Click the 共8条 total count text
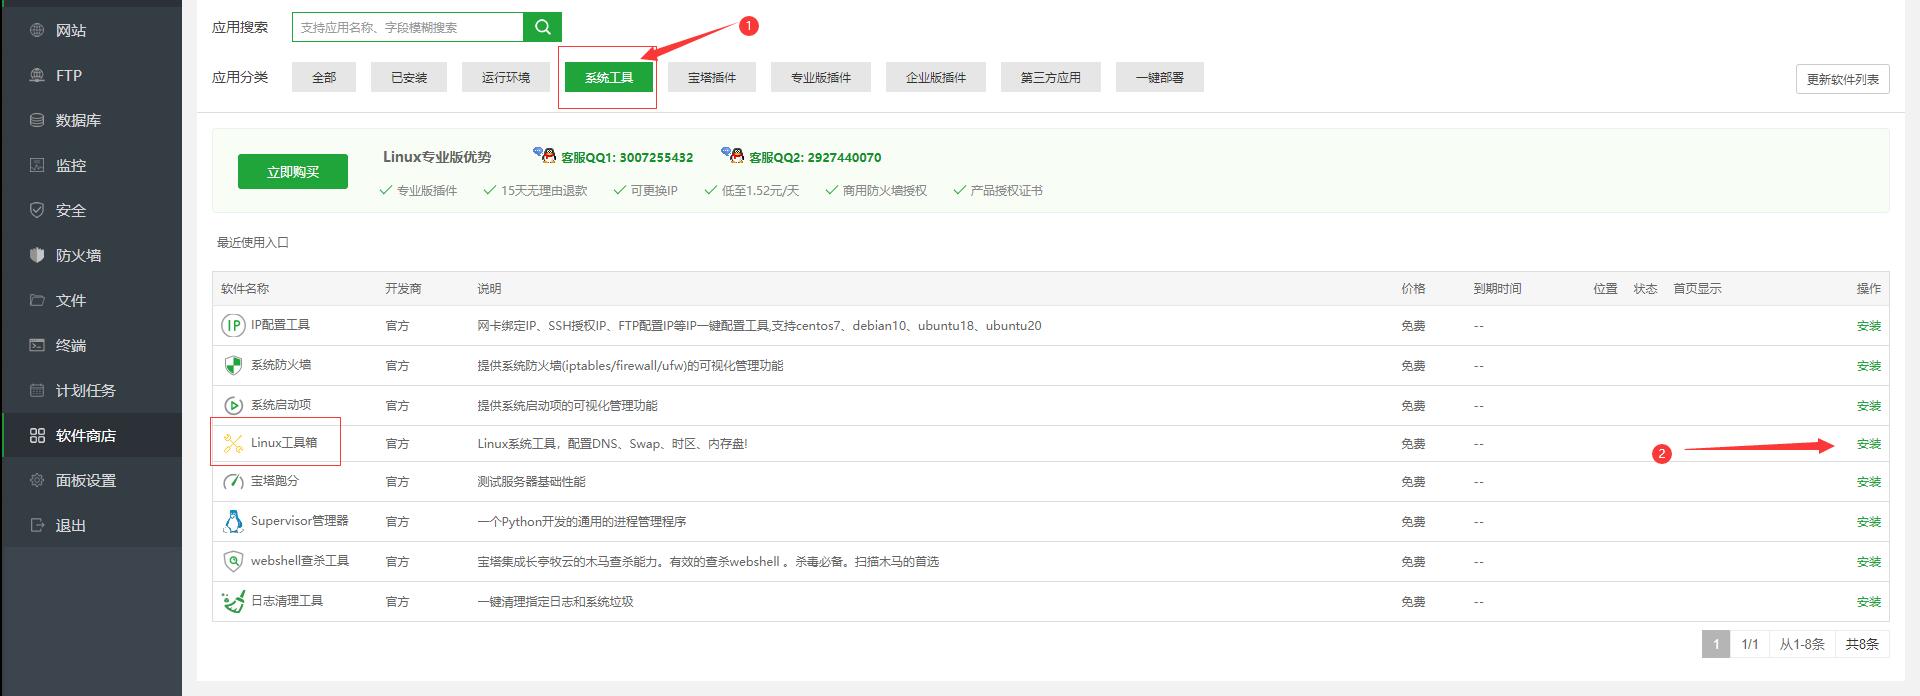 [x=1862, y=644]
